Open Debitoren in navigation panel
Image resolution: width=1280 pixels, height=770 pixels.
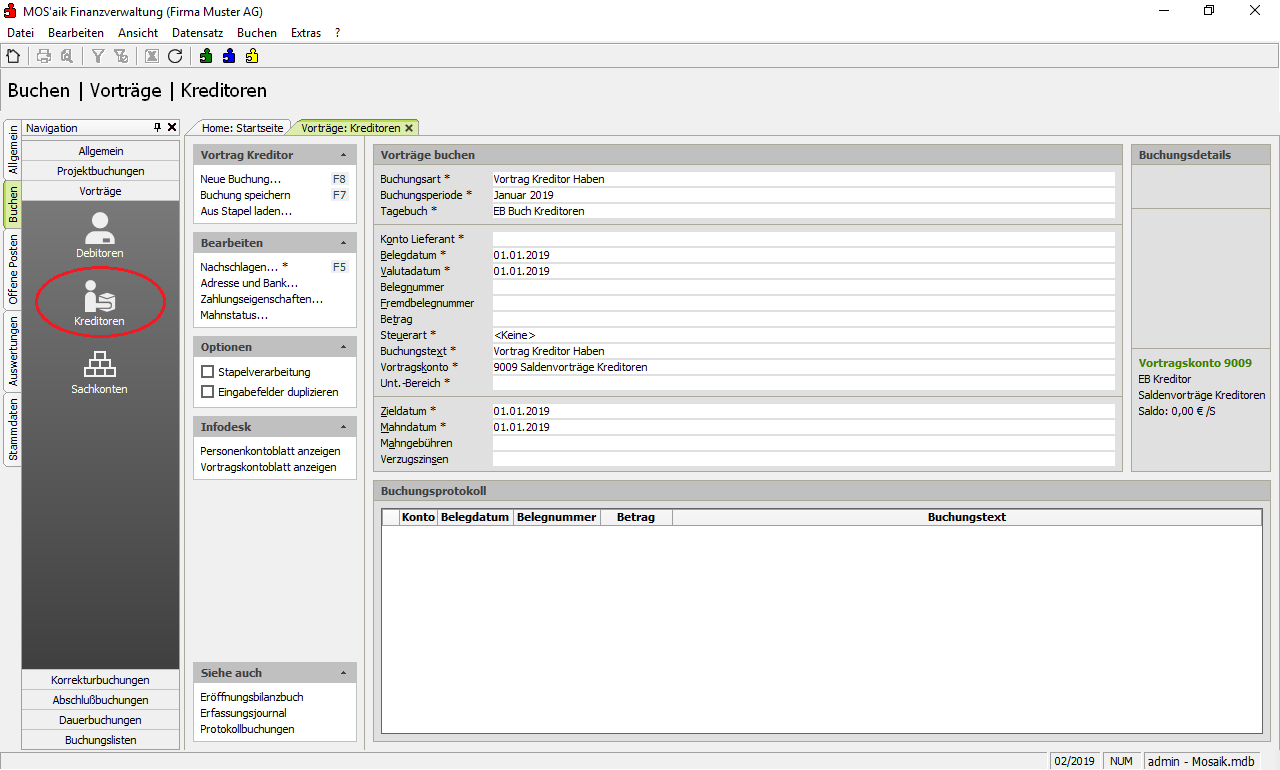tap(99, 236)
